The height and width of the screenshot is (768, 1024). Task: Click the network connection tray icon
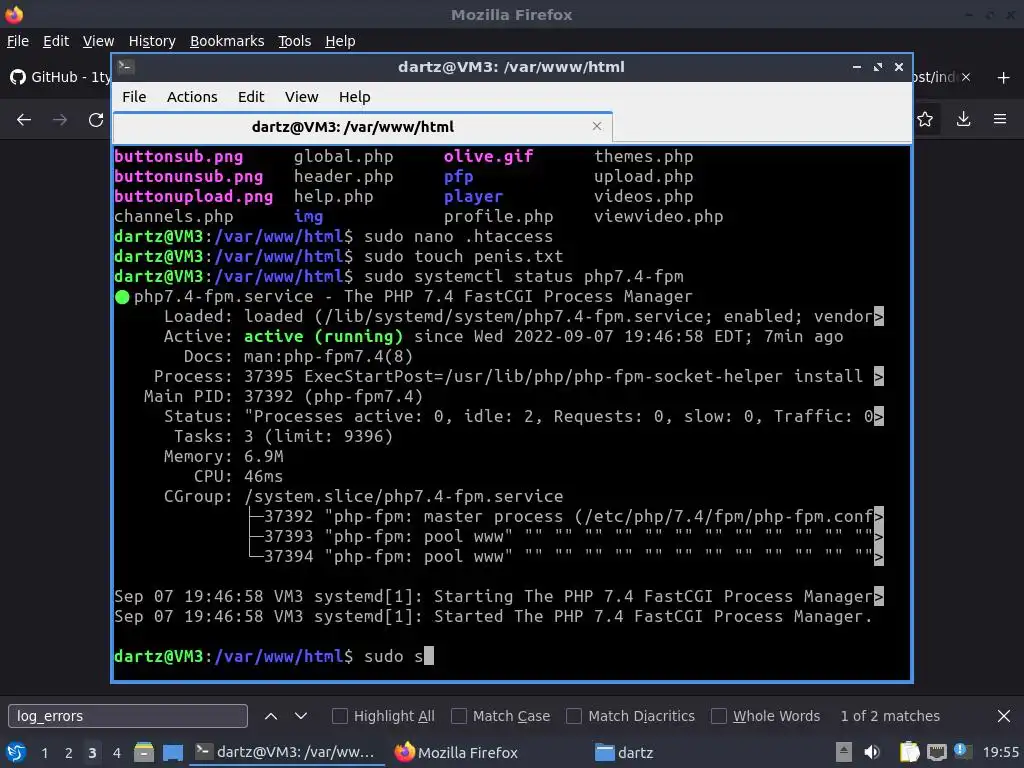point(936,752)
